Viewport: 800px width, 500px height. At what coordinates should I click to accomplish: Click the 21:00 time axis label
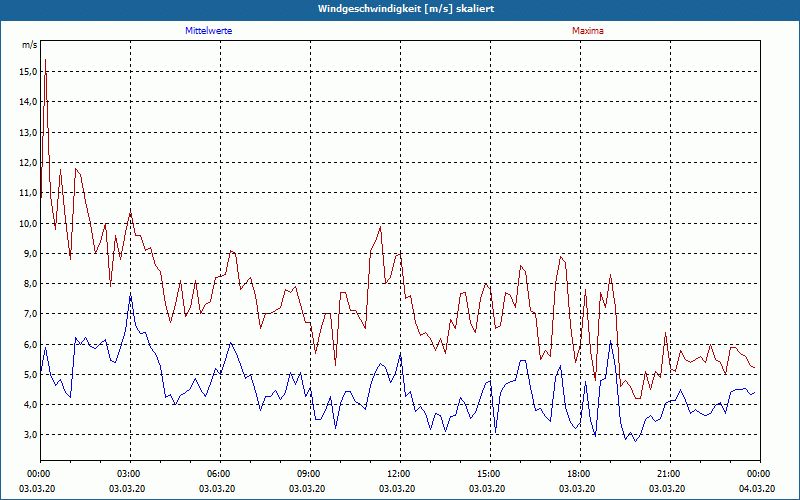click(x=670, y=474)
